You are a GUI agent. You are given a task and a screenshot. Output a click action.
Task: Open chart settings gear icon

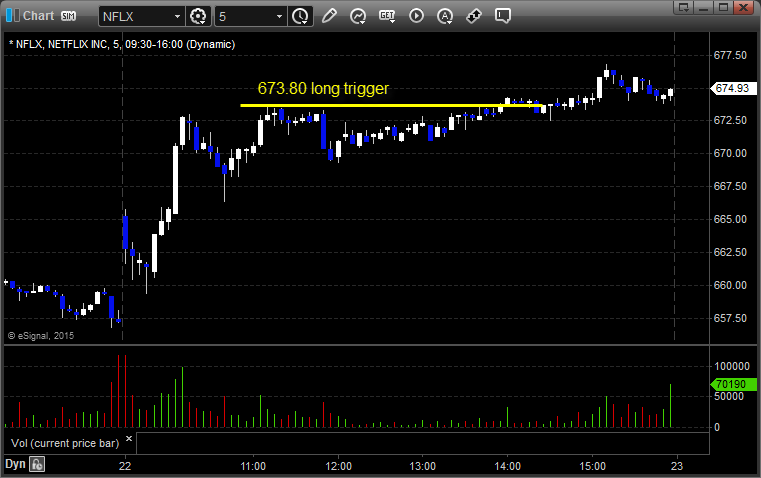pyautogui.click(x=198, y=16)
